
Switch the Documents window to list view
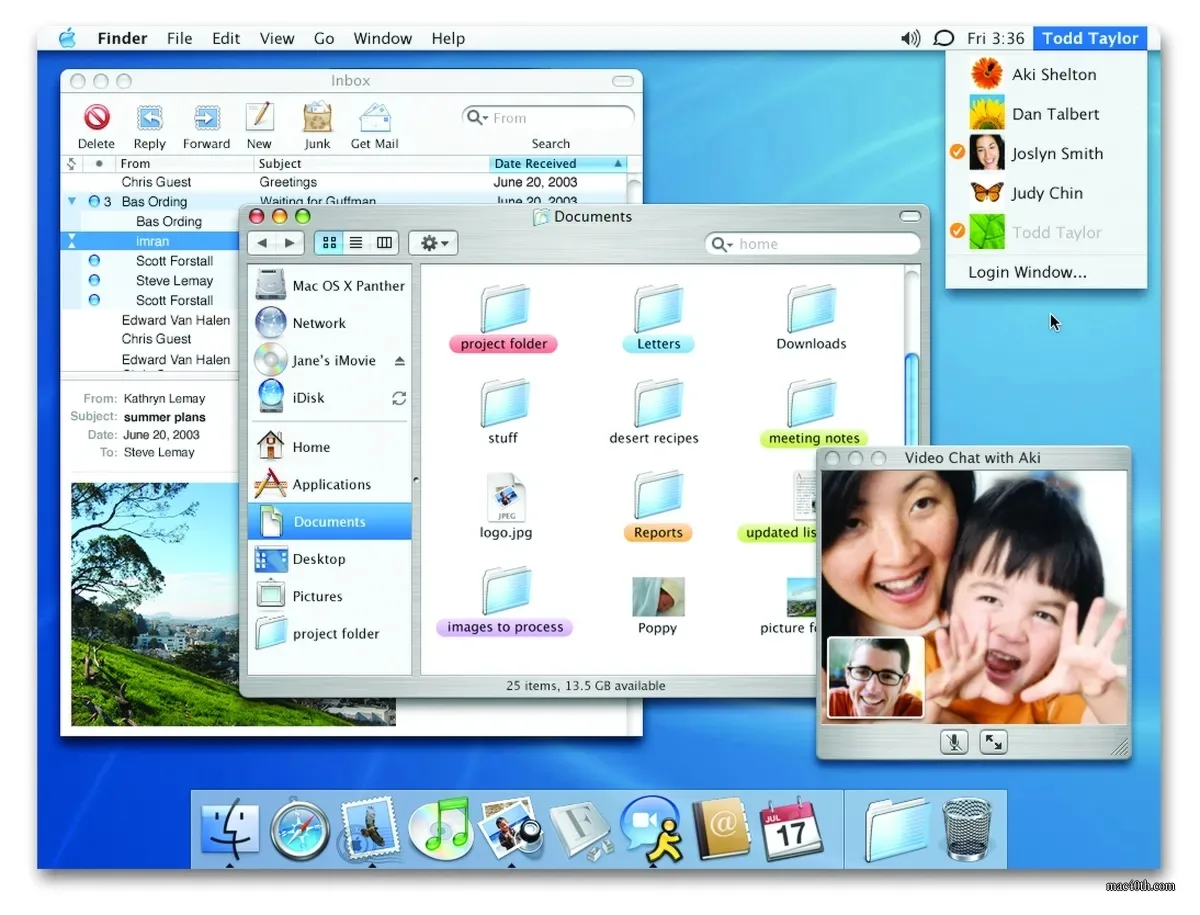tap(356, 242)
